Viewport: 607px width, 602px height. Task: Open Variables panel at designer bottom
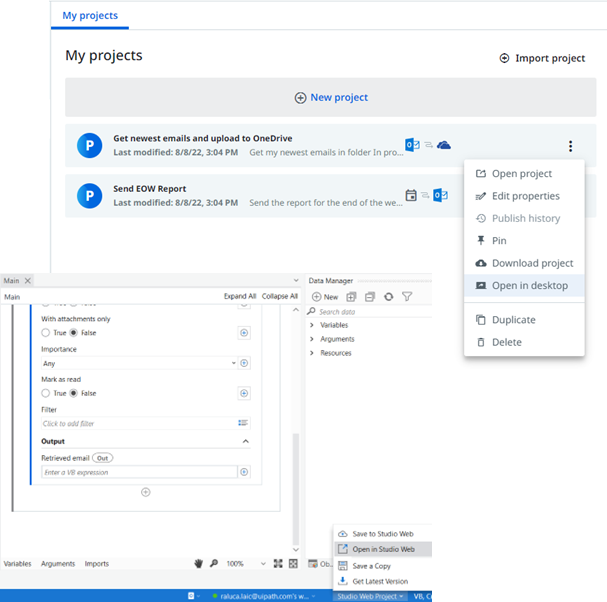pyautogui.click(x=17, y=564)
